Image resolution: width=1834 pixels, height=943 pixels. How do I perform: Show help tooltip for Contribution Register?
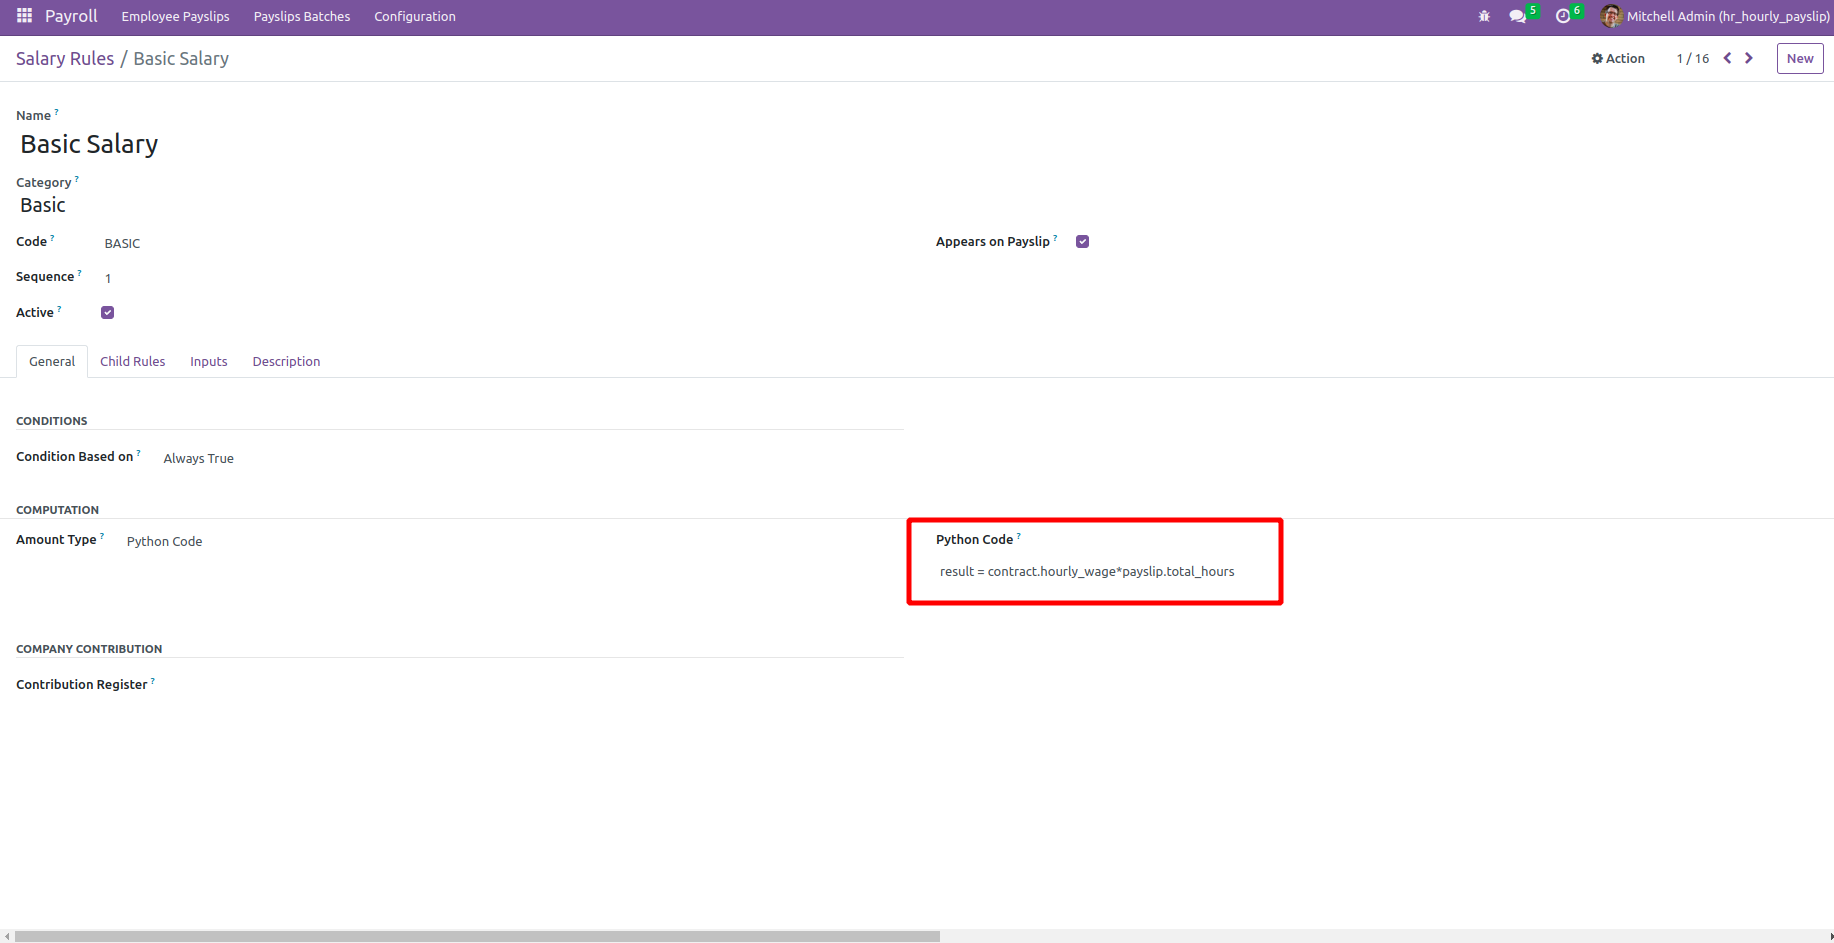tap(153, 681)
